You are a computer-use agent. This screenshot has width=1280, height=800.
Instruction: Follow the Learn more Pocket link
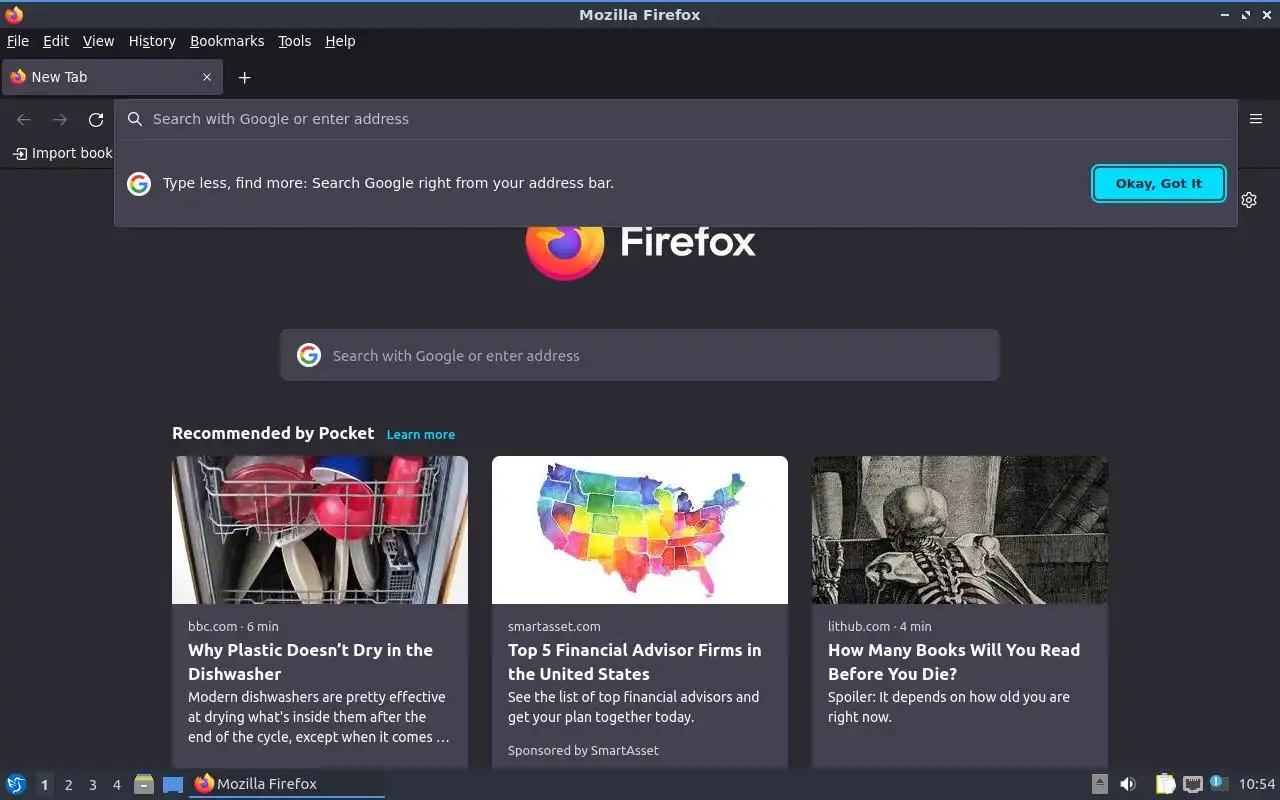(x=421, y=434)
